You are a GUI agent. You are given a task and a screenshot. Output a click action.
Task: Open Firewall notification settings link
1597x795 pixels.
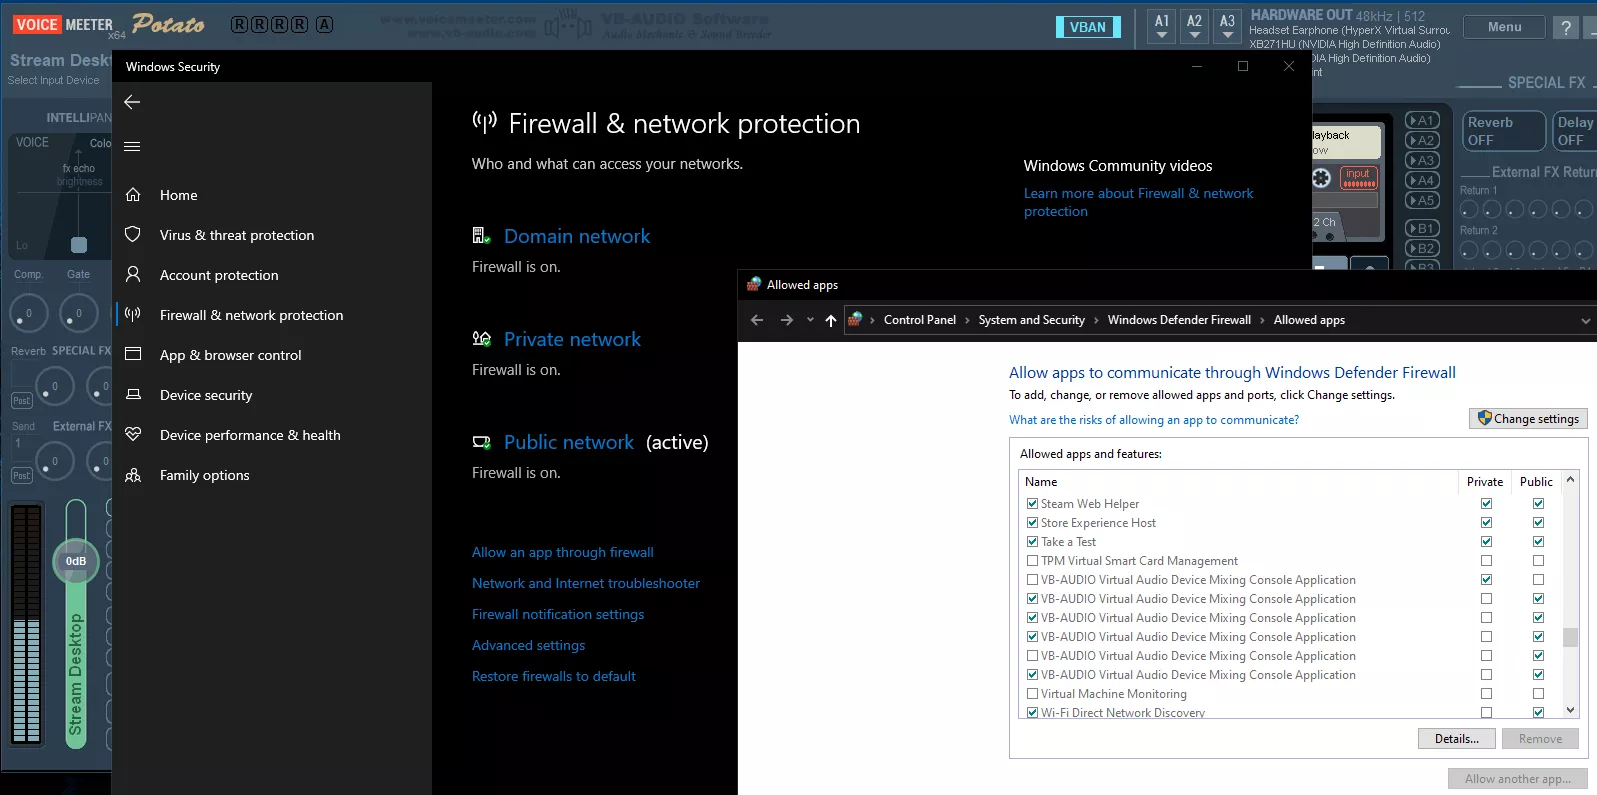click(x=558, y=614)
